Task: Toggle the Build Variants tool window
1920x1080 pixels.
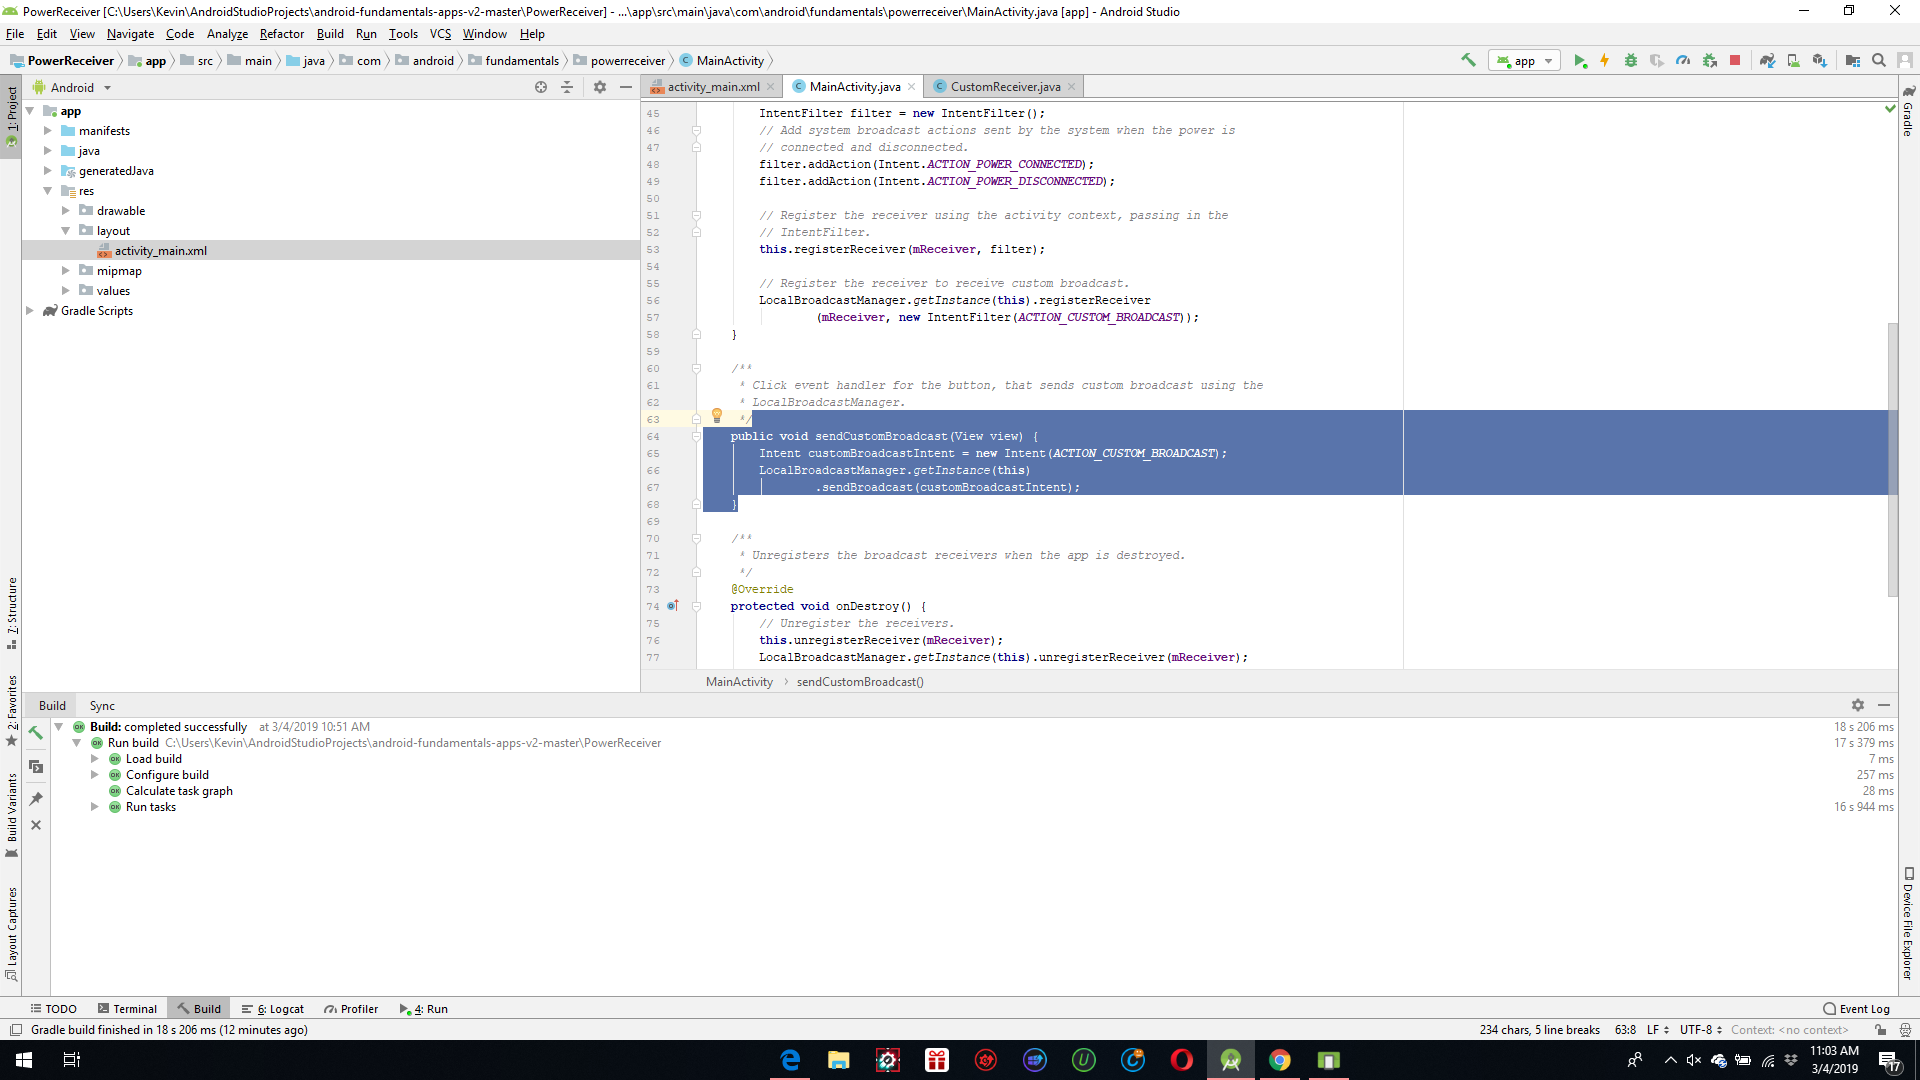Action: click(x=11, y=815)
